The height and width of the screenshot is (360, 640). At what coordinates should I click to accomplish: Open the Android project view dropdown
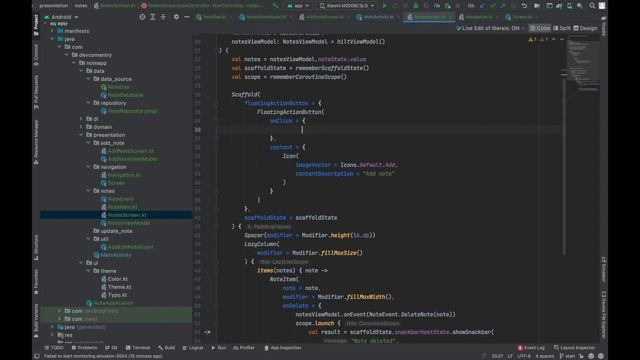point(61,17)
